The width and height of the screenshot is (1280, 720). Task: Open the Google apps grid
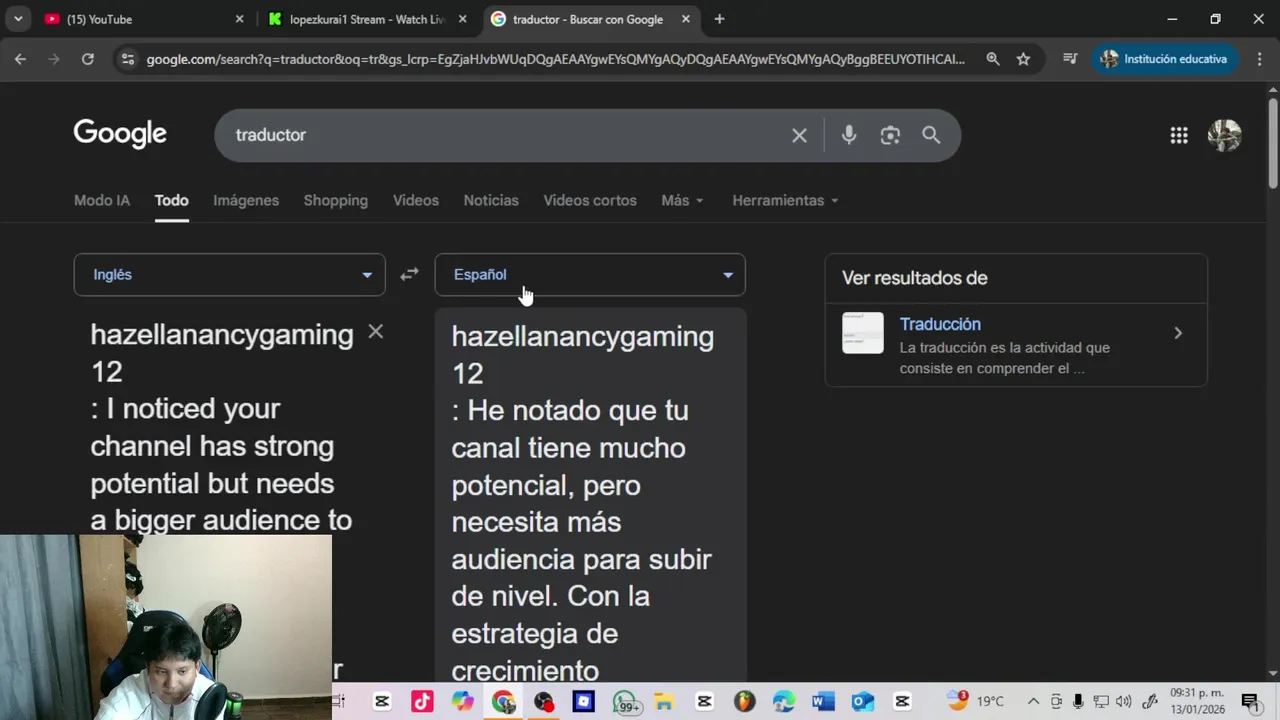pos(1179,135)
